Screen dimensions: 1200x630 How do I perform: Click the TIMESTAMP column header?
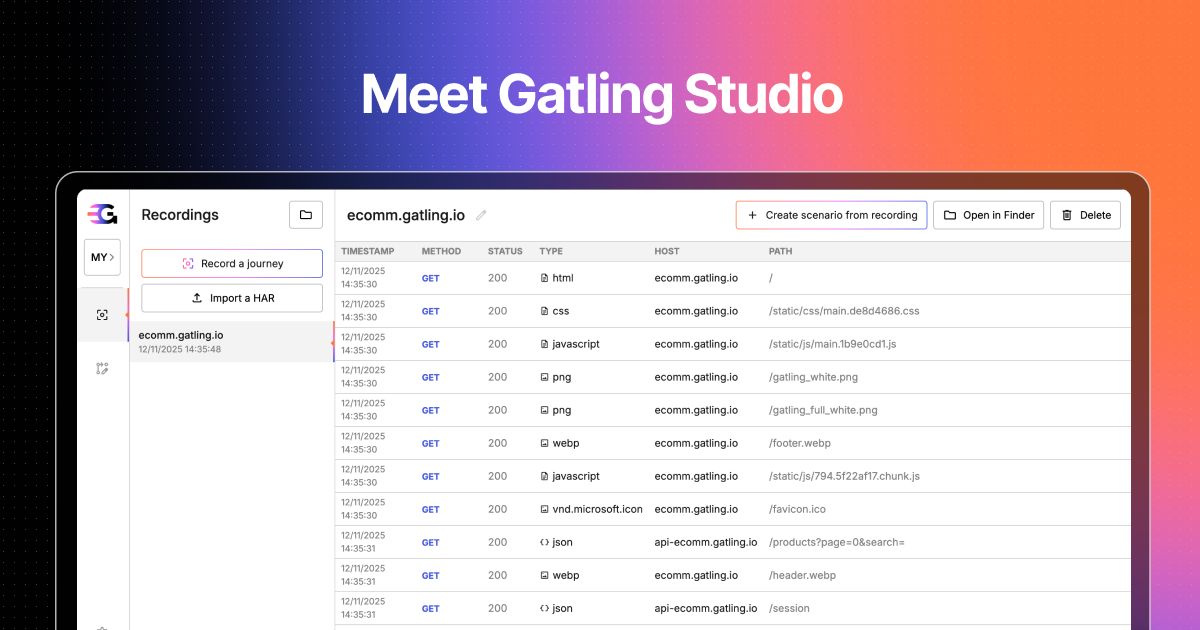coord(367,251)
